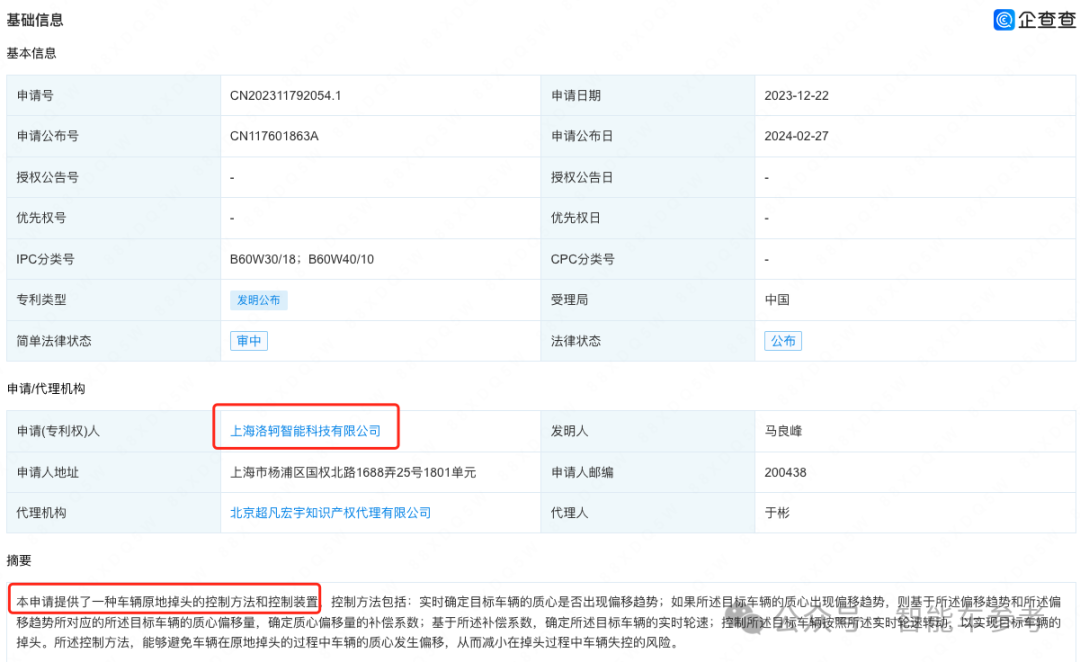1080x662 pixels.
Task: Select postal code 200438
Action: pos(785,472)
